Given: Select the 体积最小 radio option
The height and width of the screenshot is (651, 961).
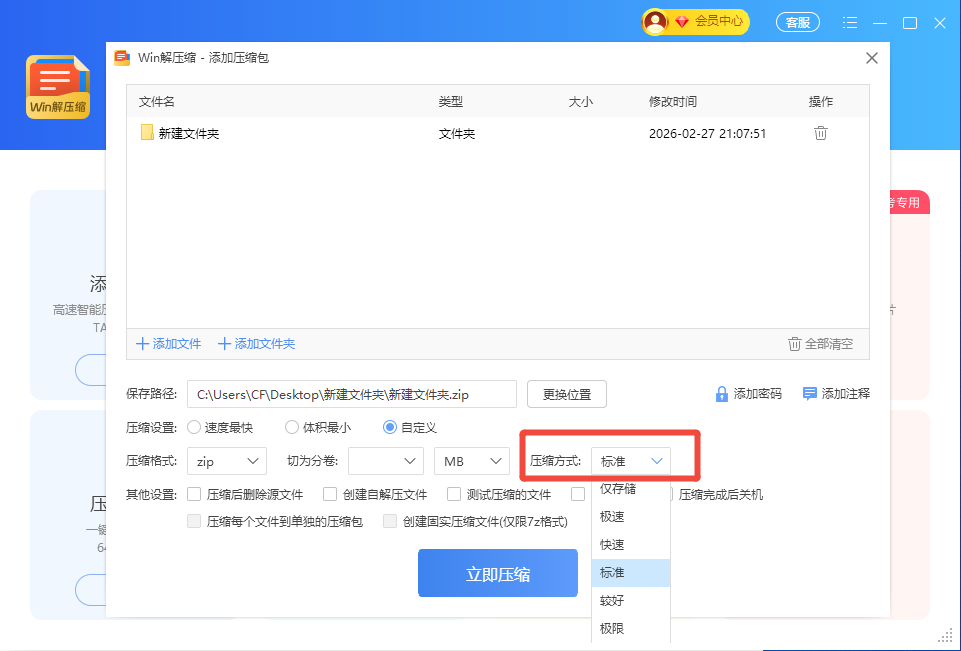Looking at the screenshot, I should pos(292,427).
